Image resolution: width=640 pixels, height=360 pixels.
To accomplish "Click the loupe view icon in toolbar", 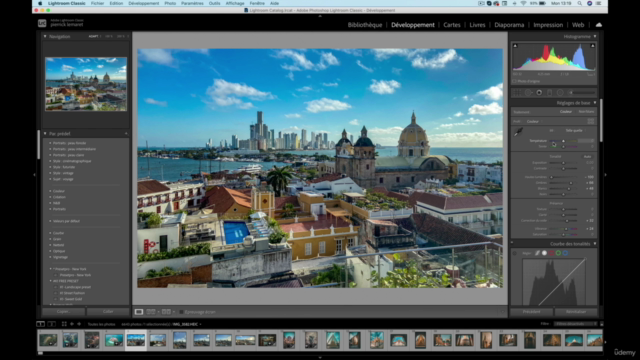I will [x=139, y=312].
